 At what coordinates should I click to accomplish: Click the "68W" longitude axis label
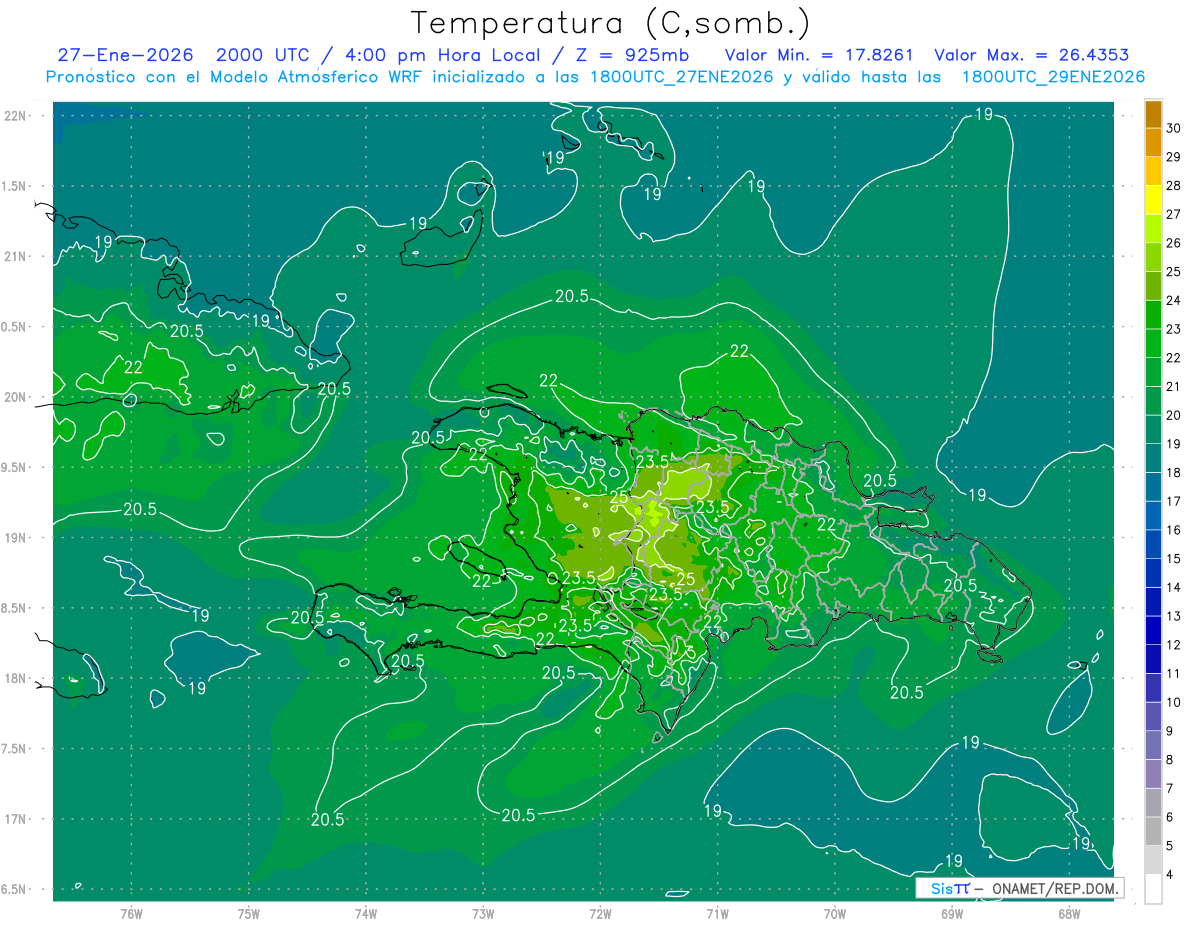tap(1069, 913)
